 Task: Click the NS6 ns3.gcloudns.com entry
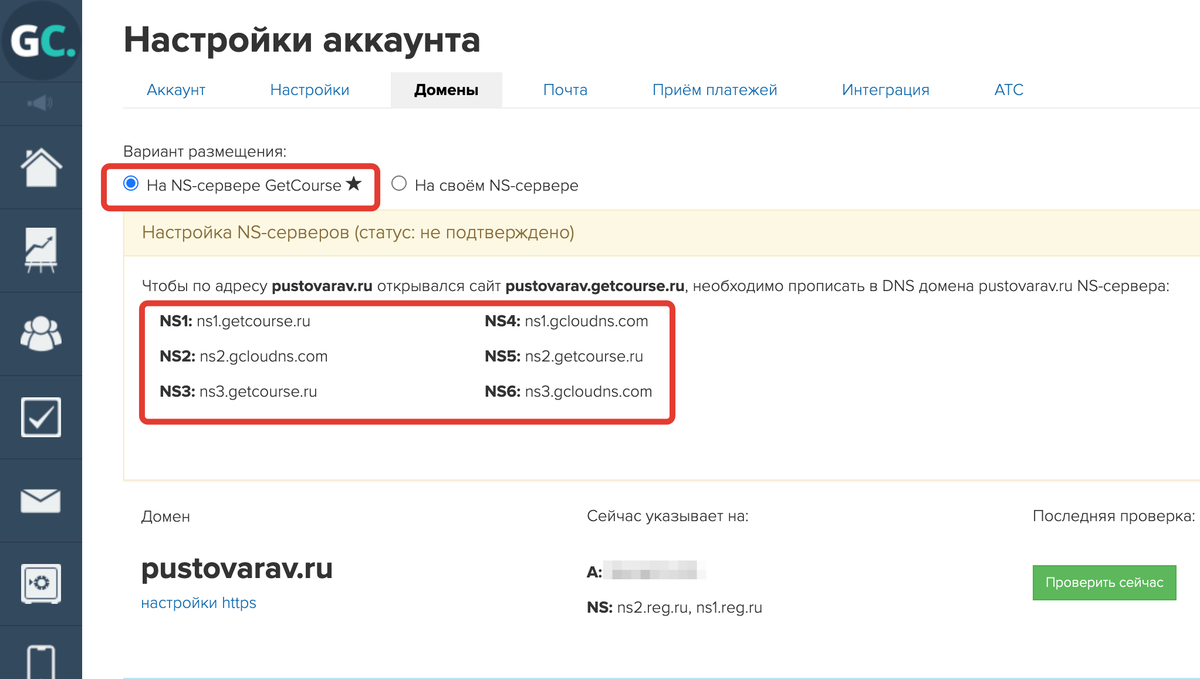tap(569, 391)
